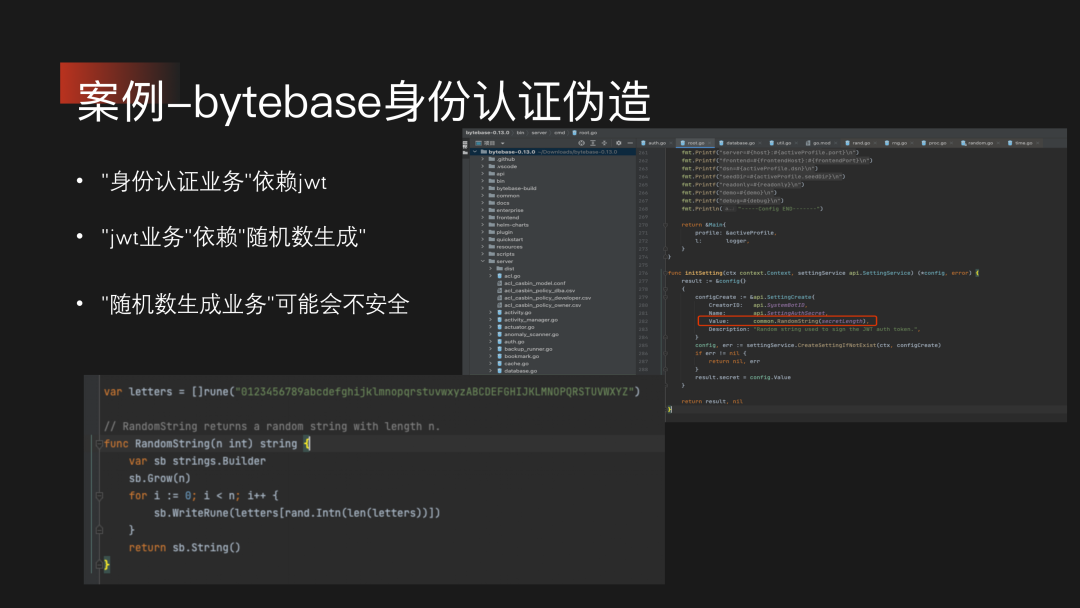Image resolution: width=1080 pixels, height=608 pixels.
Task: Click the root.go breadcrumb
Action: click(x=585, y=132)
